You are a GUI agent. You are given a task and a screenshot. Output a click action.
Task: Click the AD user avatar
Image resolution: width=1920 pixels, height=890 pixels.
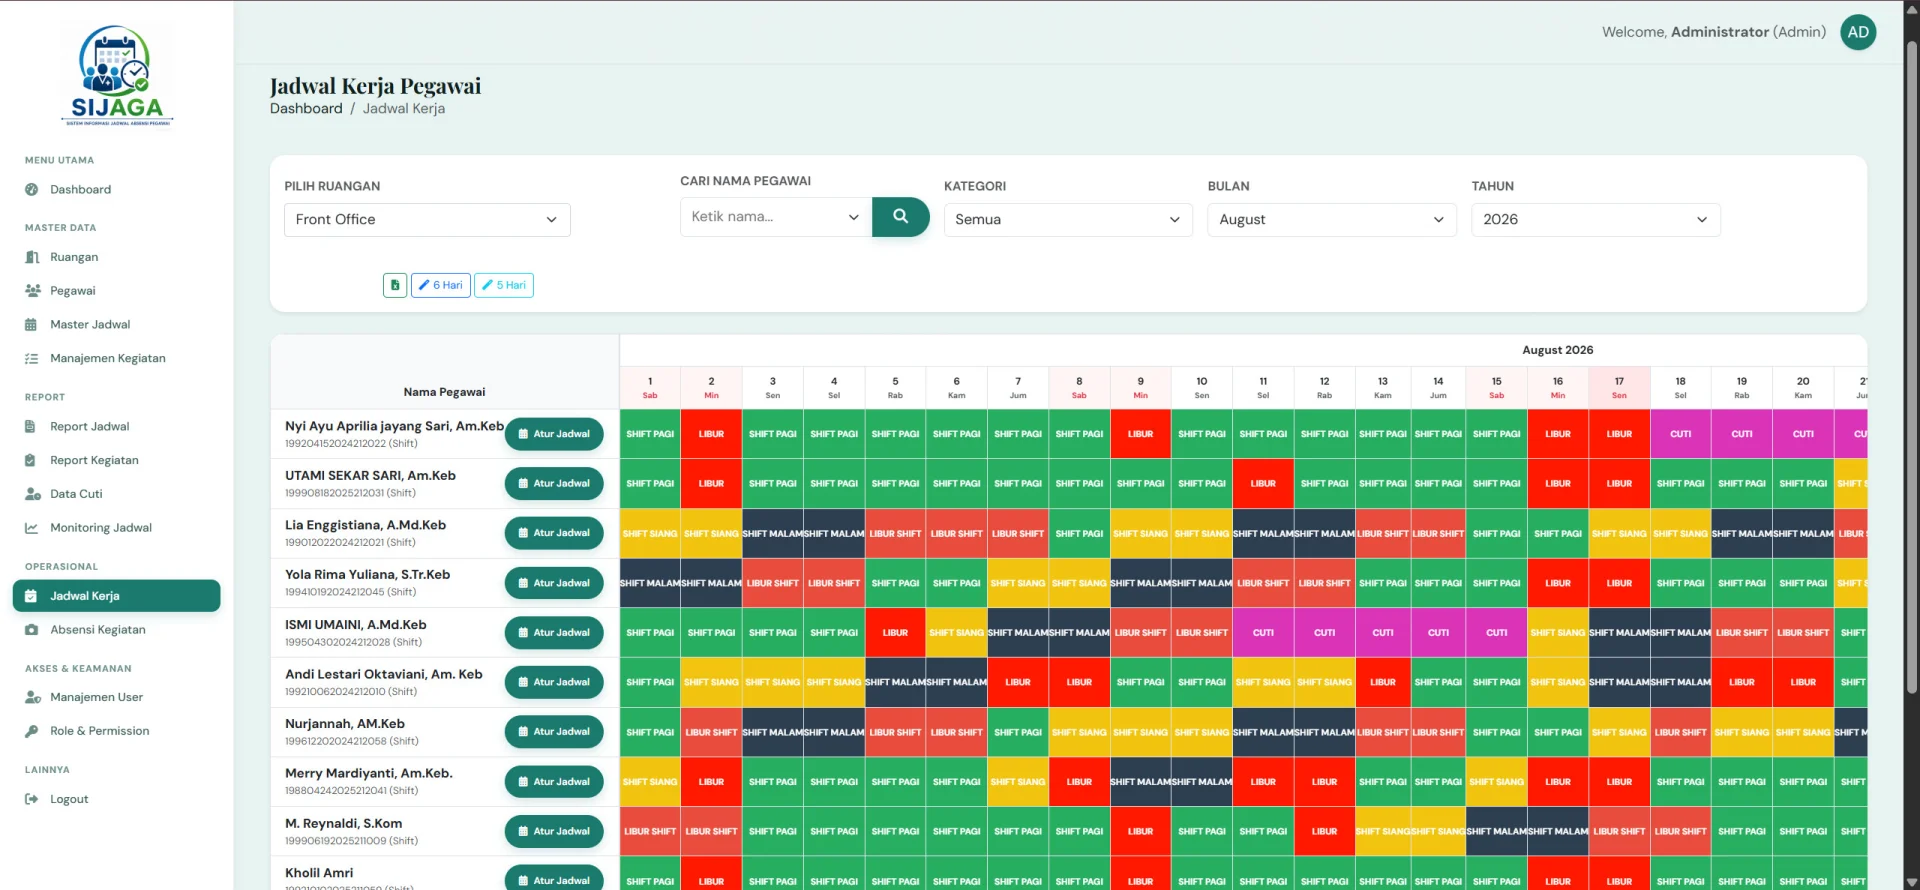click(1858, 32)
